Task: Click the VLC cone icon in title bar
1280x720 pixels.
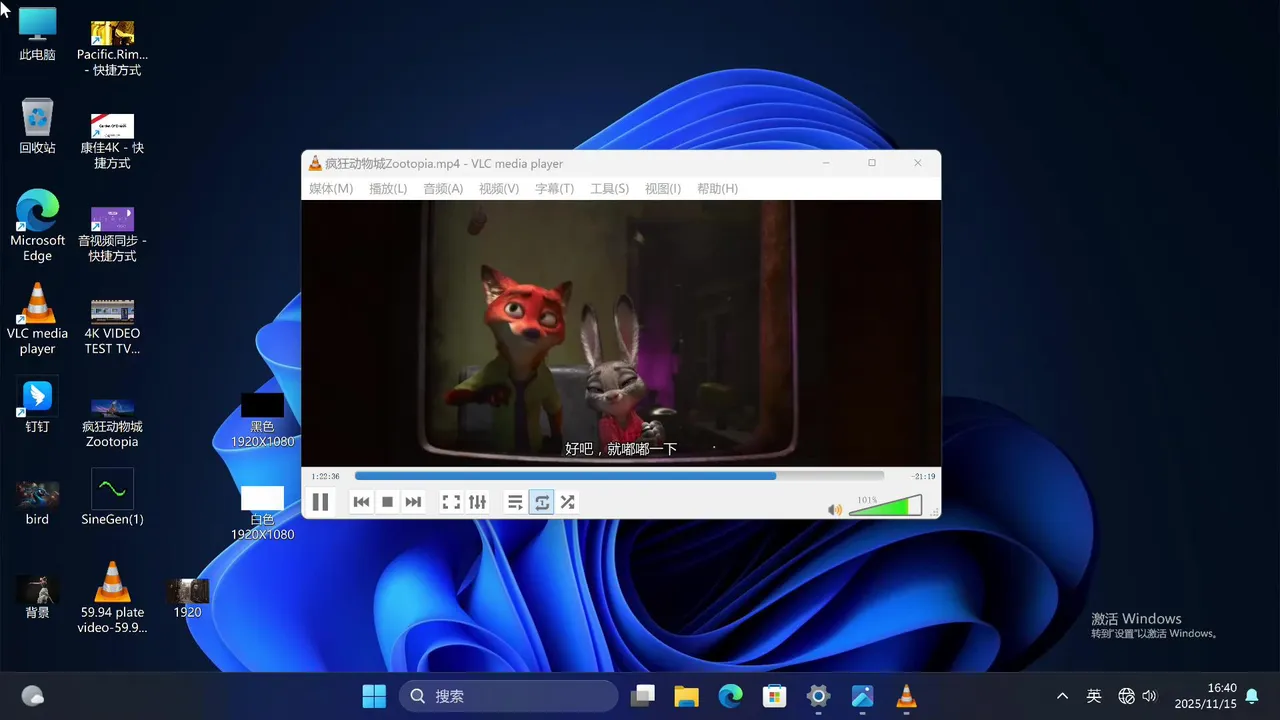Action: pos(315,163)
